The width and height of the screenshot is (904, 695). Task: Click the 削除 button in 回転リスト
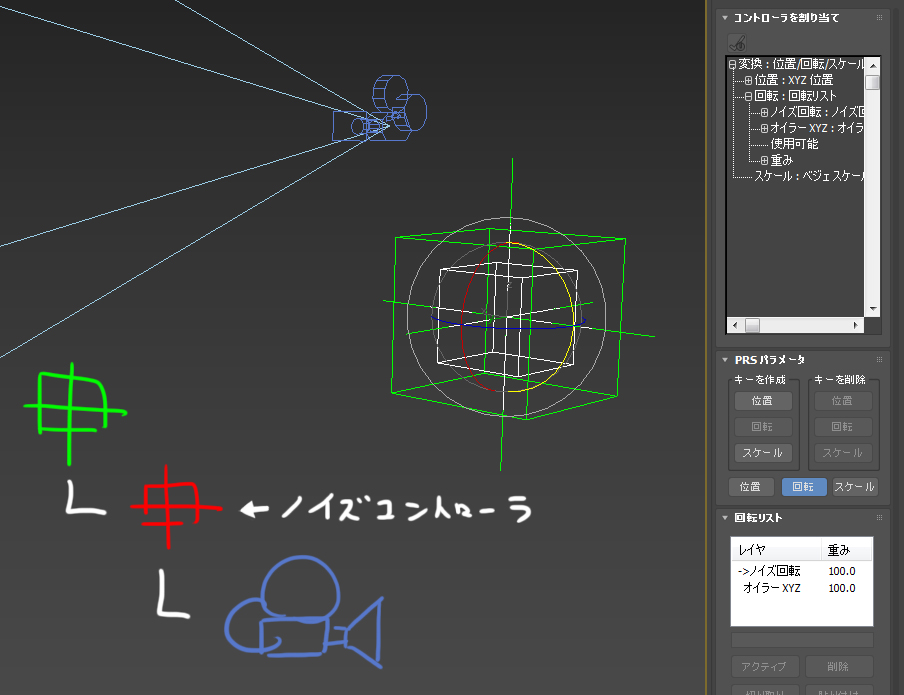pyautogui.click(x=839, y=667)
